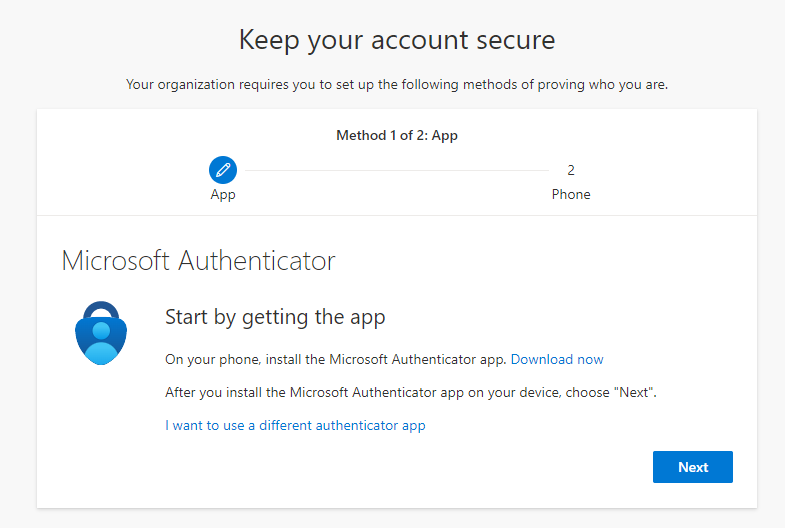The width and height of the screenshot is (785, 528).
Task: Click the Method 1 of 2: App heading
Action: pyautogui.click(x=397, y=136)
